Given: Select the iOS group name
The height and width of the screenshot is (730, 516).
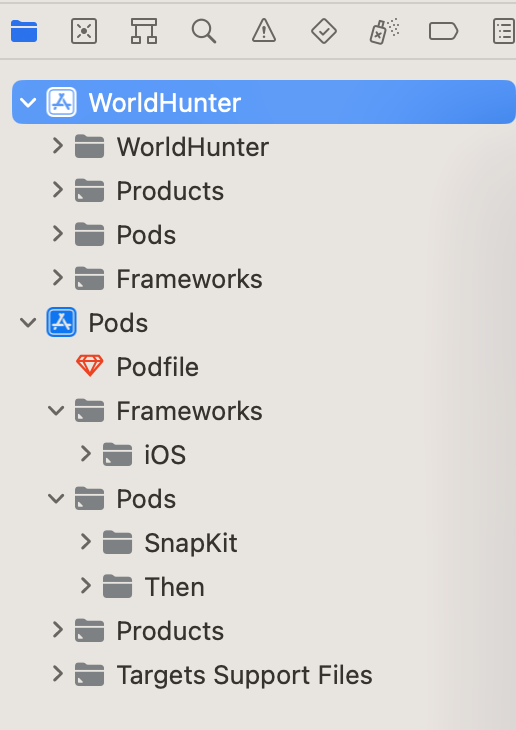Looking at the screenshot, I should [x=165, y=455].
